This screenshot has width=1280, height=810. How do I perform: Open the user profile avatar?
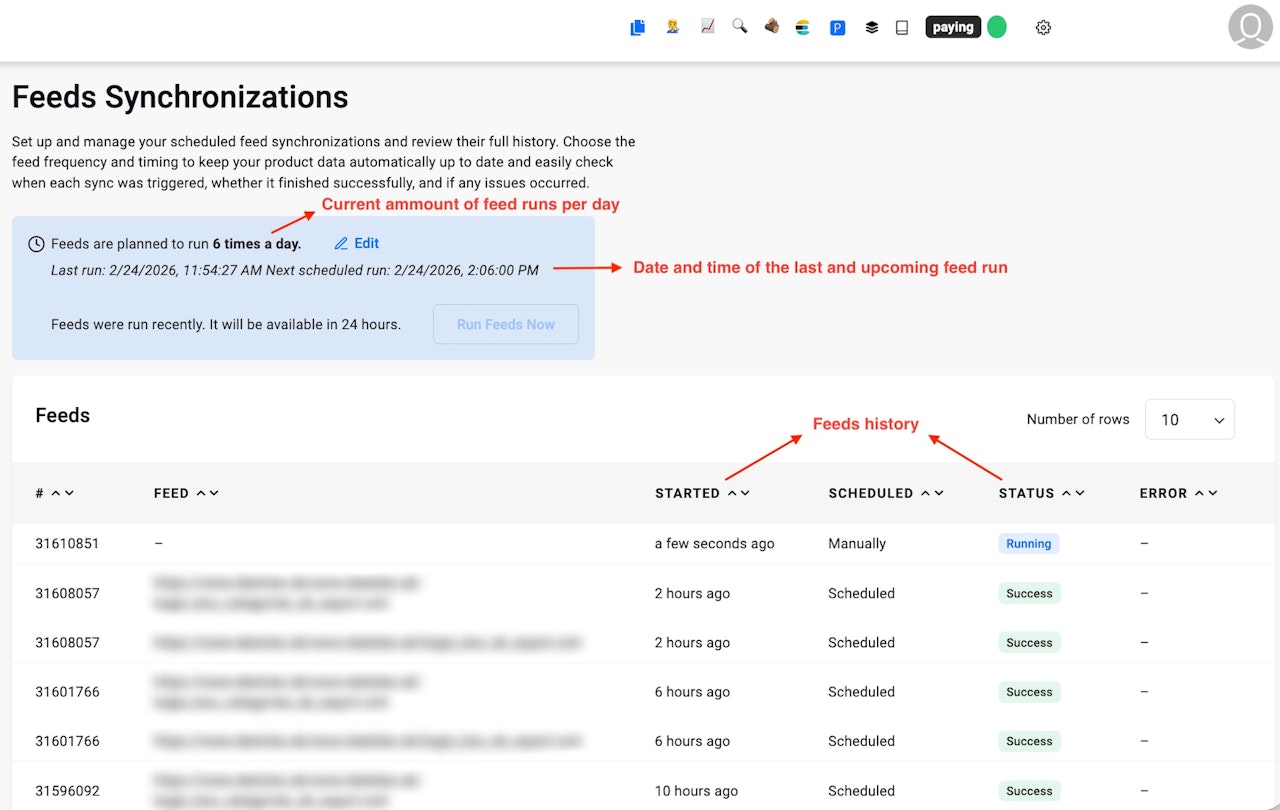(1250, 28)
